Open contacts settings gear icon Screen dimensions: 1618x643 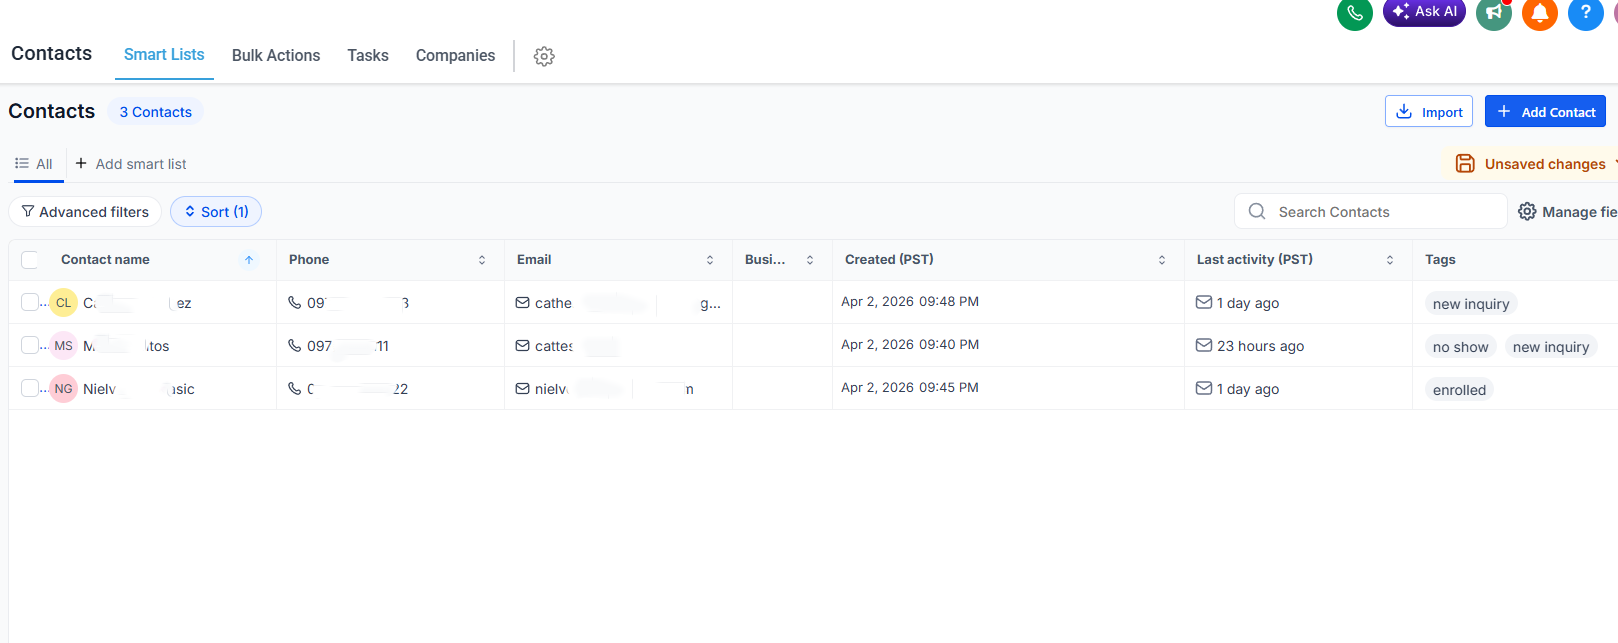(544, 56)
